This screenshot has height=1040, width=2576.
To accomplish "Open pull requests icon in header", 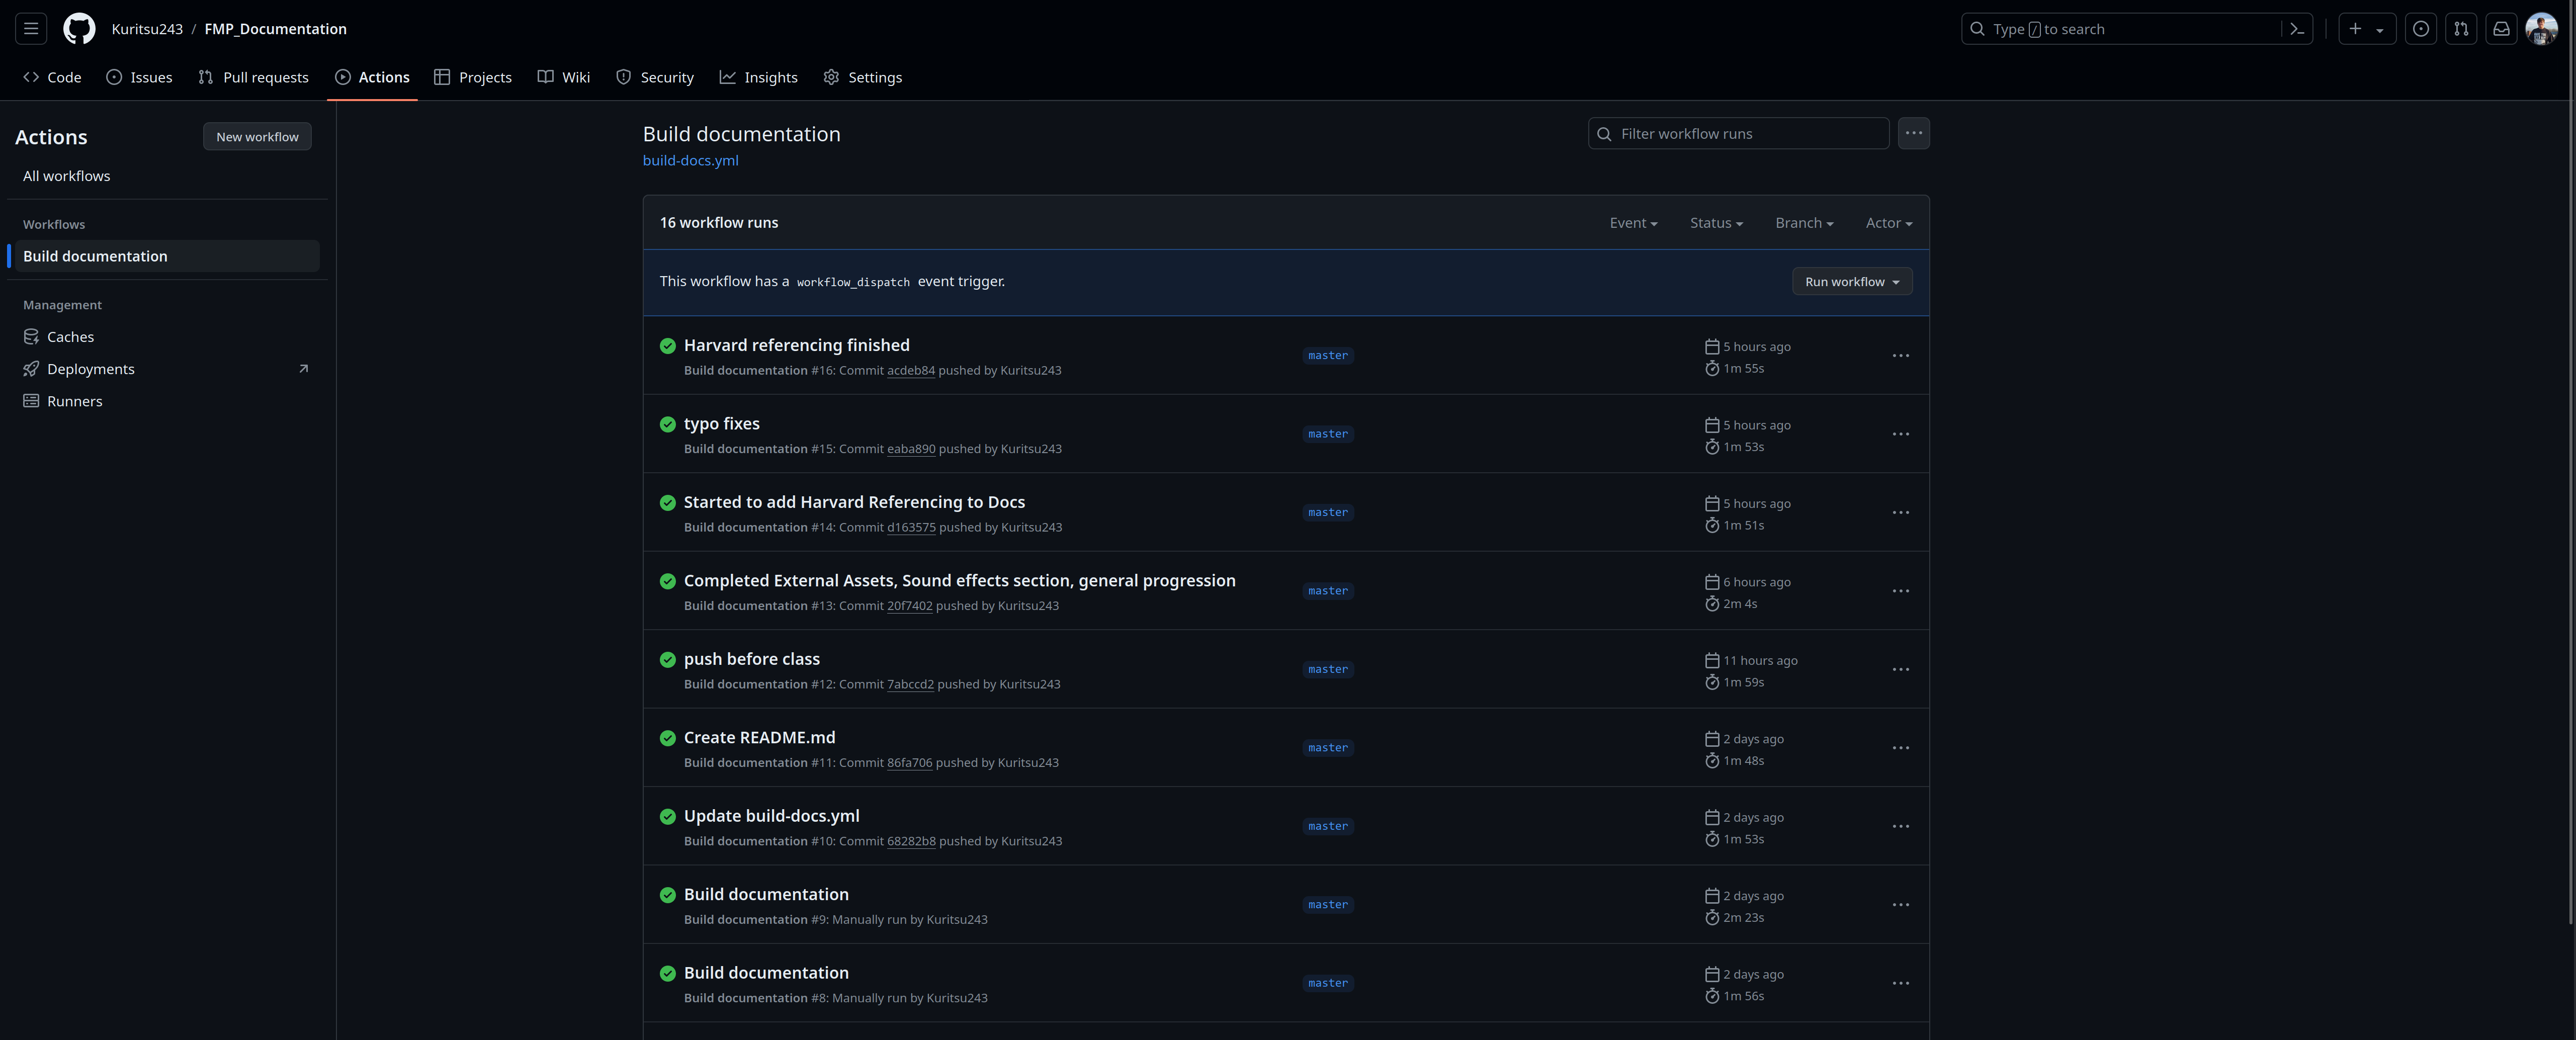I will [x=2461, y=29].
